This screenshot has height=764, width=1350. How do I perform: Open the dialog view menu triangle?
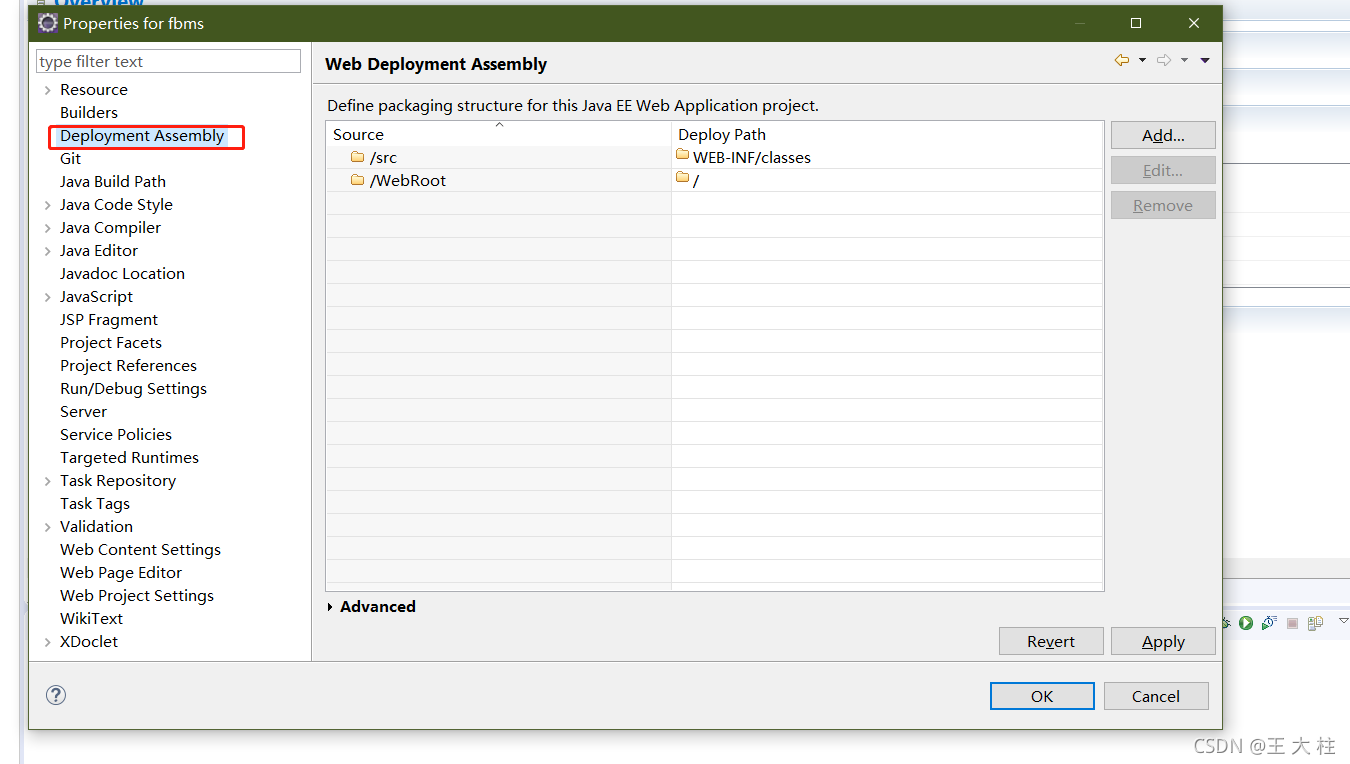[x=1205, y=61]
